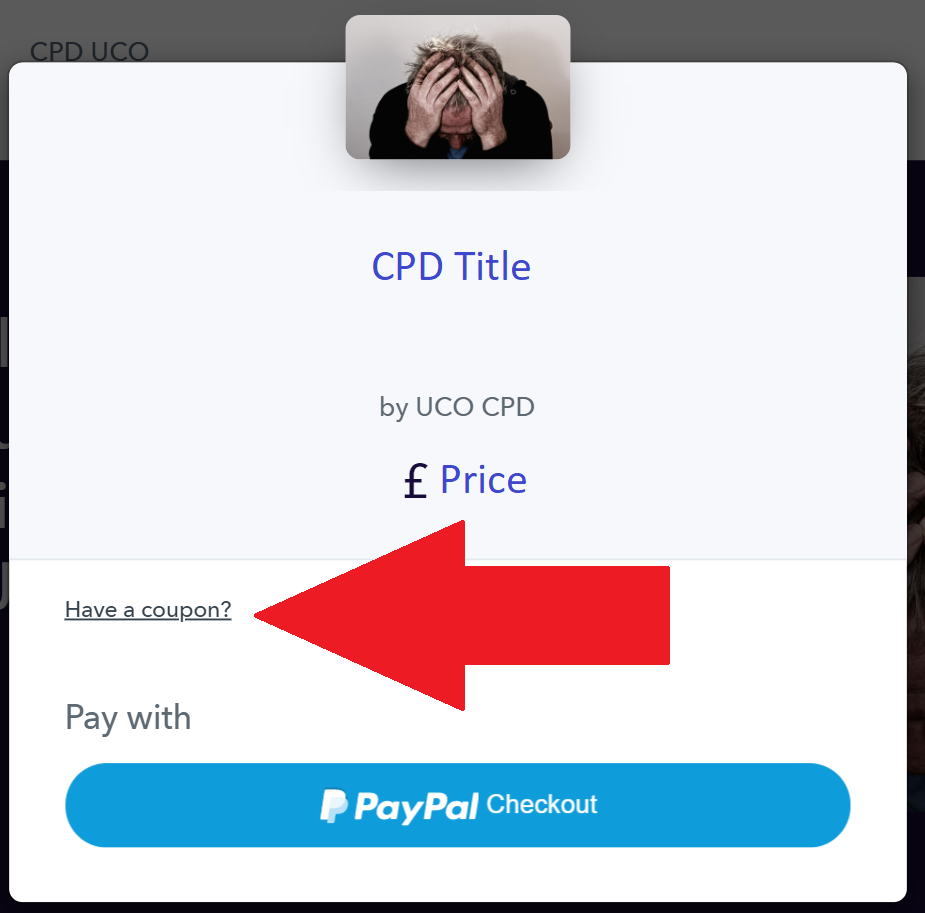This screenshot has height=913, width=925.
Task: Click the red arrow pointing at coupon
Action: pos(462,615)
